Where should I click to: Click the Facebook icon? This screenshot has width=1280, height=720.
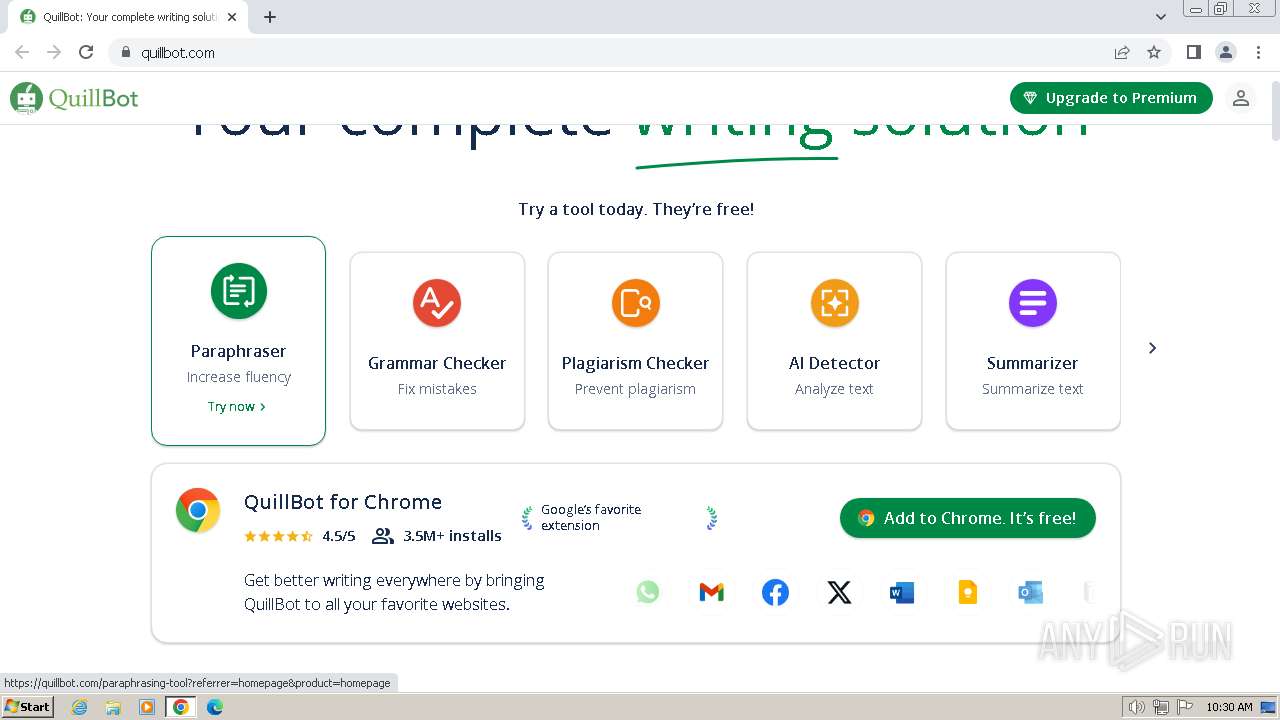coord(775,592)
